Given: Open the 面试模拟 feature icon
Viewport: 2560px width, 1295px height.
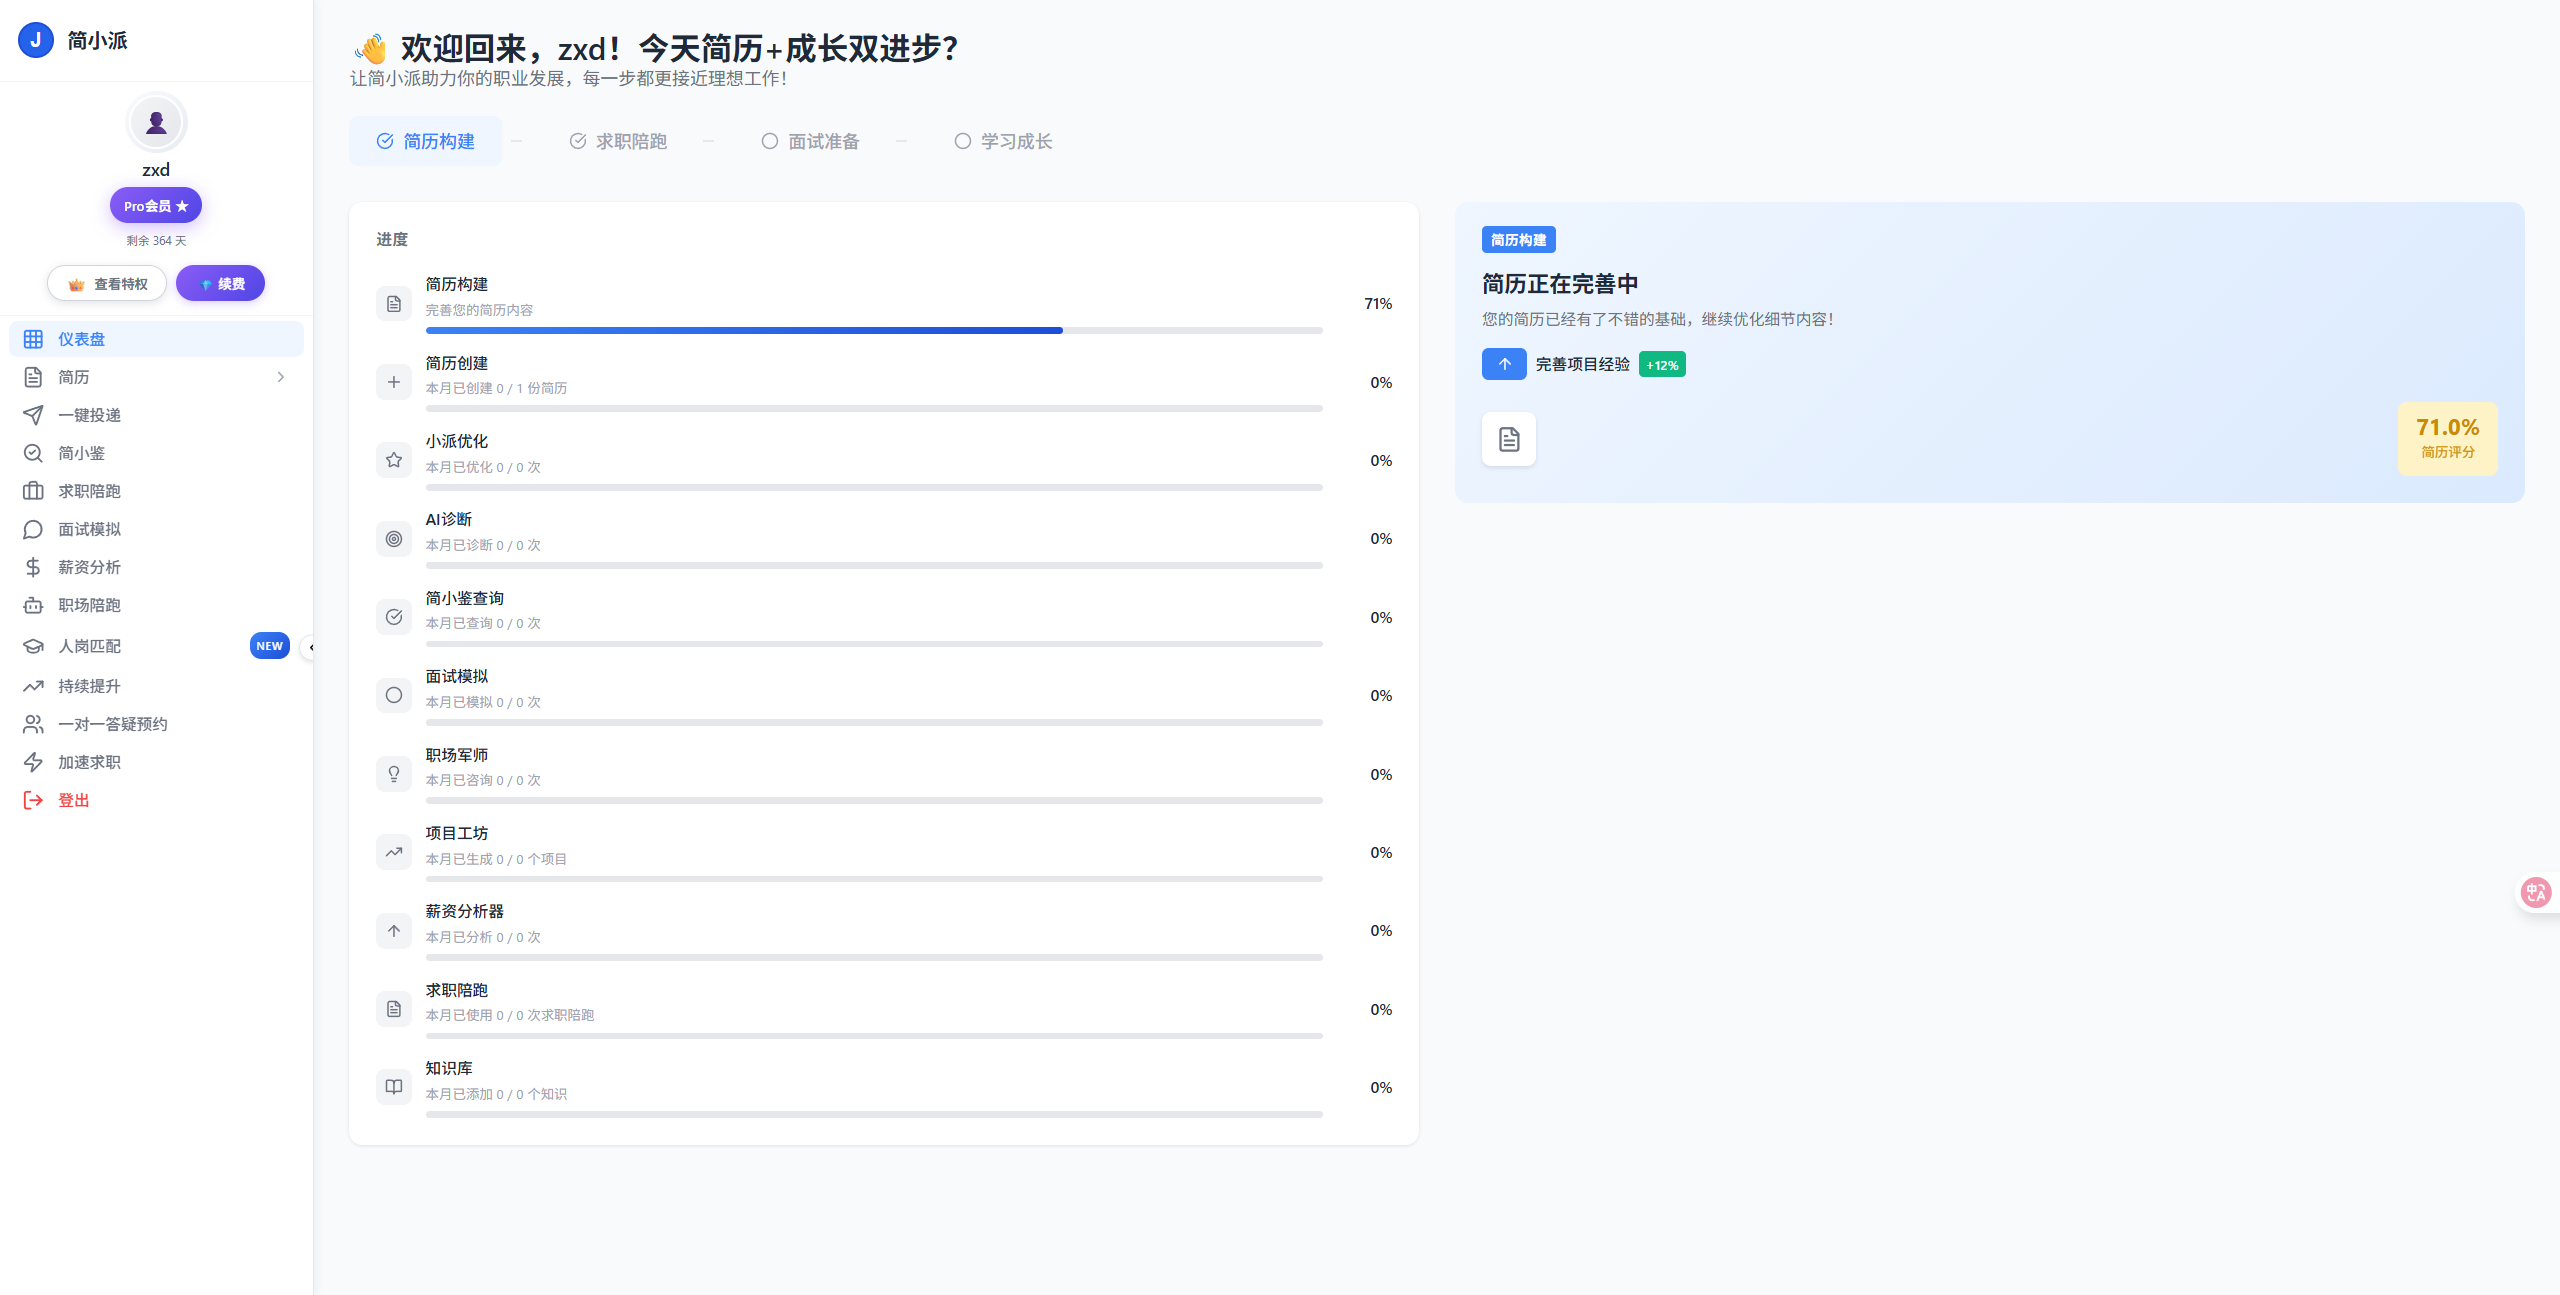Looking at the screenshot, I should (33, 529).
